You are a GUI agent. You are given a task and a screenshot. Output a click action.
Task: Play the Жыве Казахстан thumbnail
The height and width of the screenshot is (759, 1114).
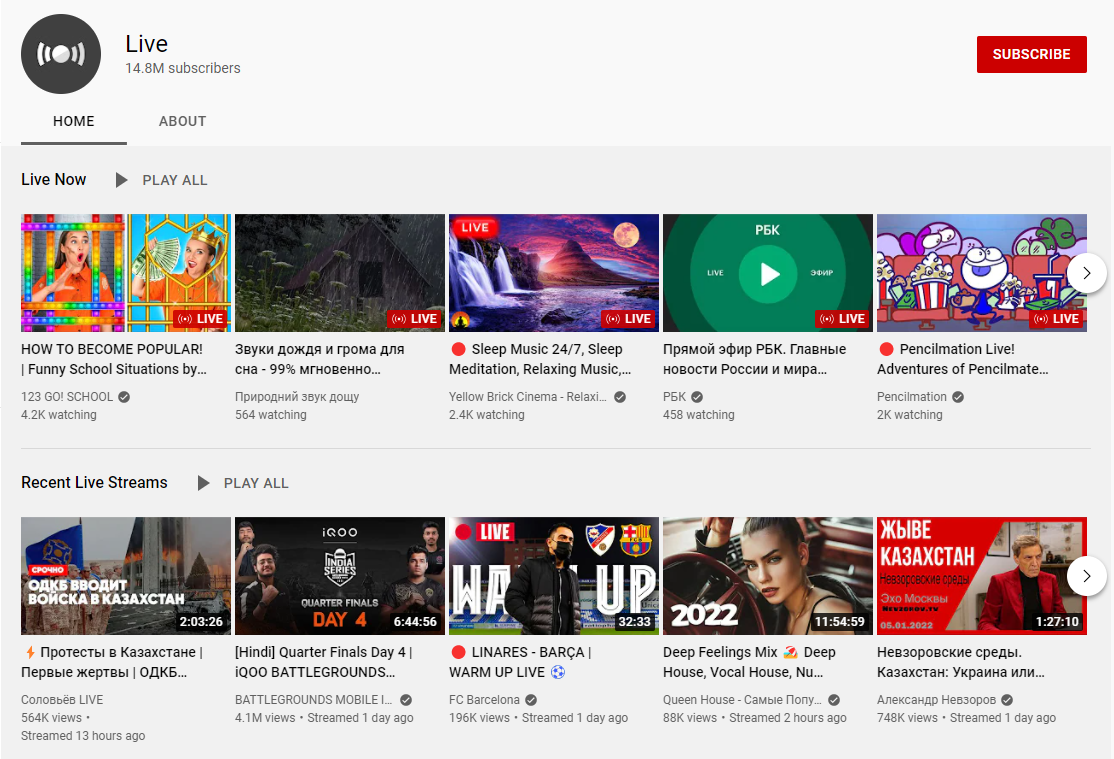click(x=982, y=576)
